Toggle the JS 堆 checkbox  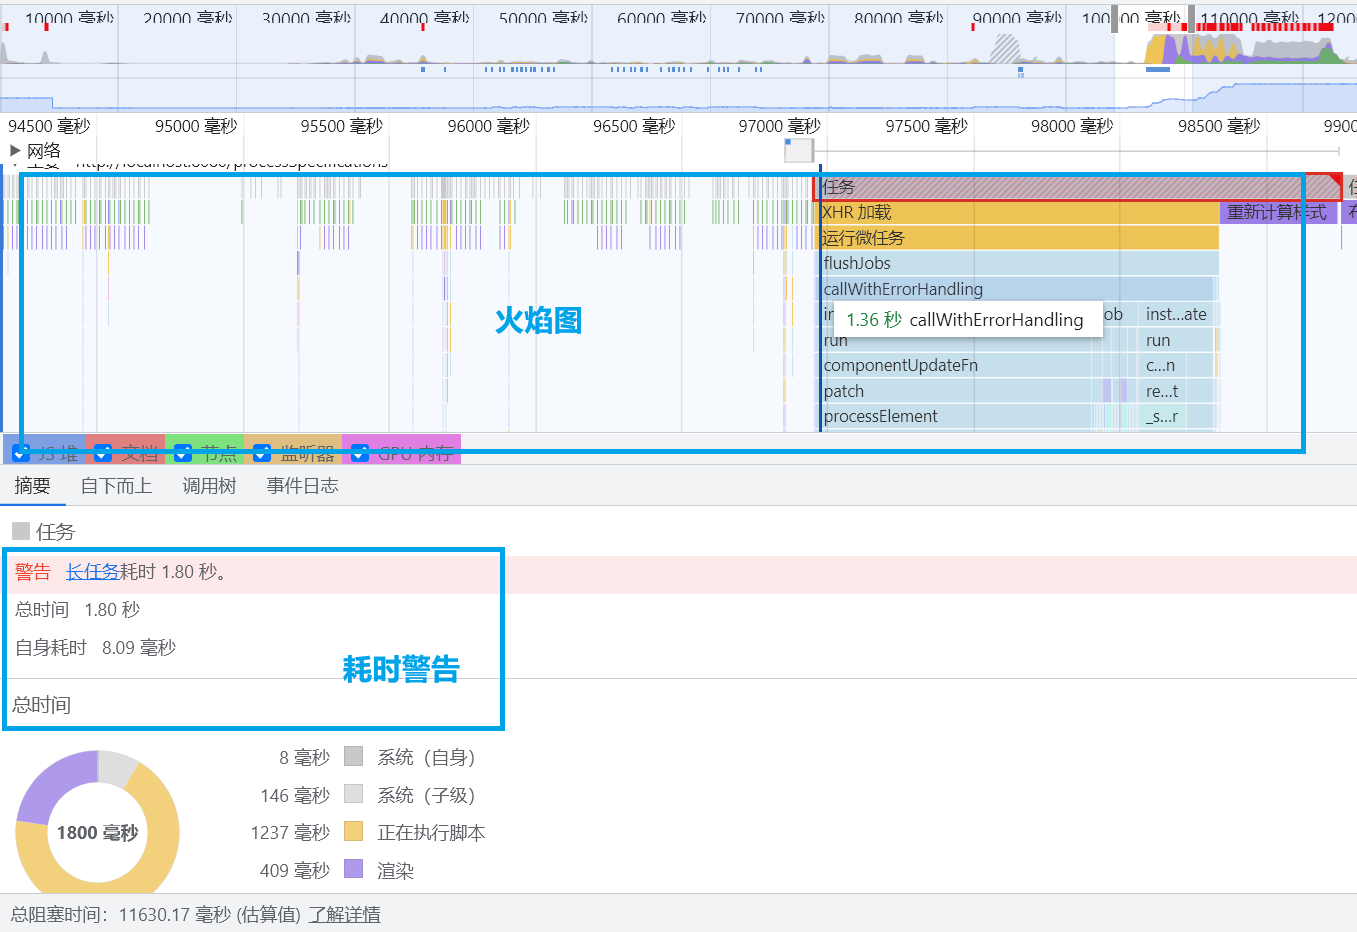[20, 452]
